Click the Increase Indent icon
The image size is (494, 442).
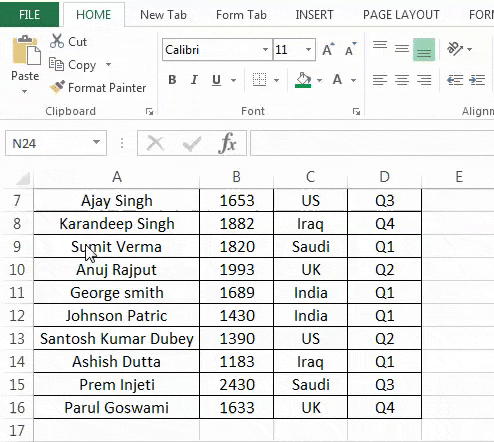pos(477,80)
